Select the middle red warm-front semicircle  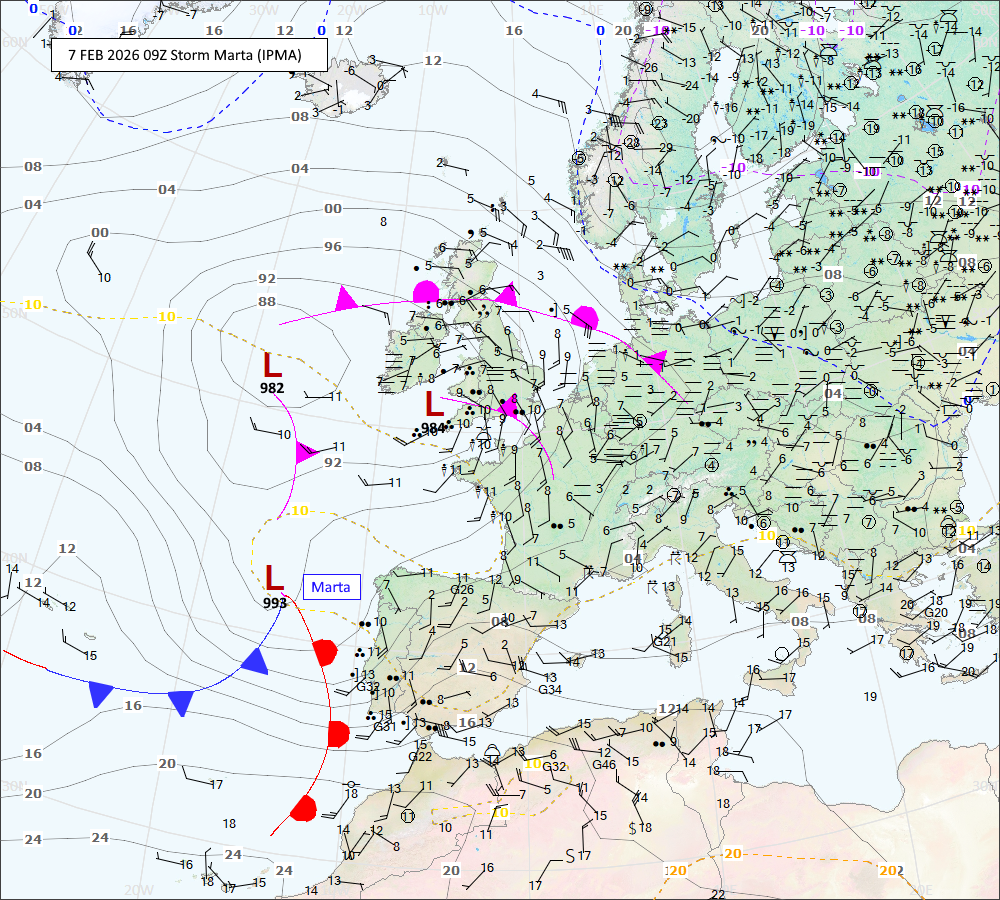pos(338,733)
